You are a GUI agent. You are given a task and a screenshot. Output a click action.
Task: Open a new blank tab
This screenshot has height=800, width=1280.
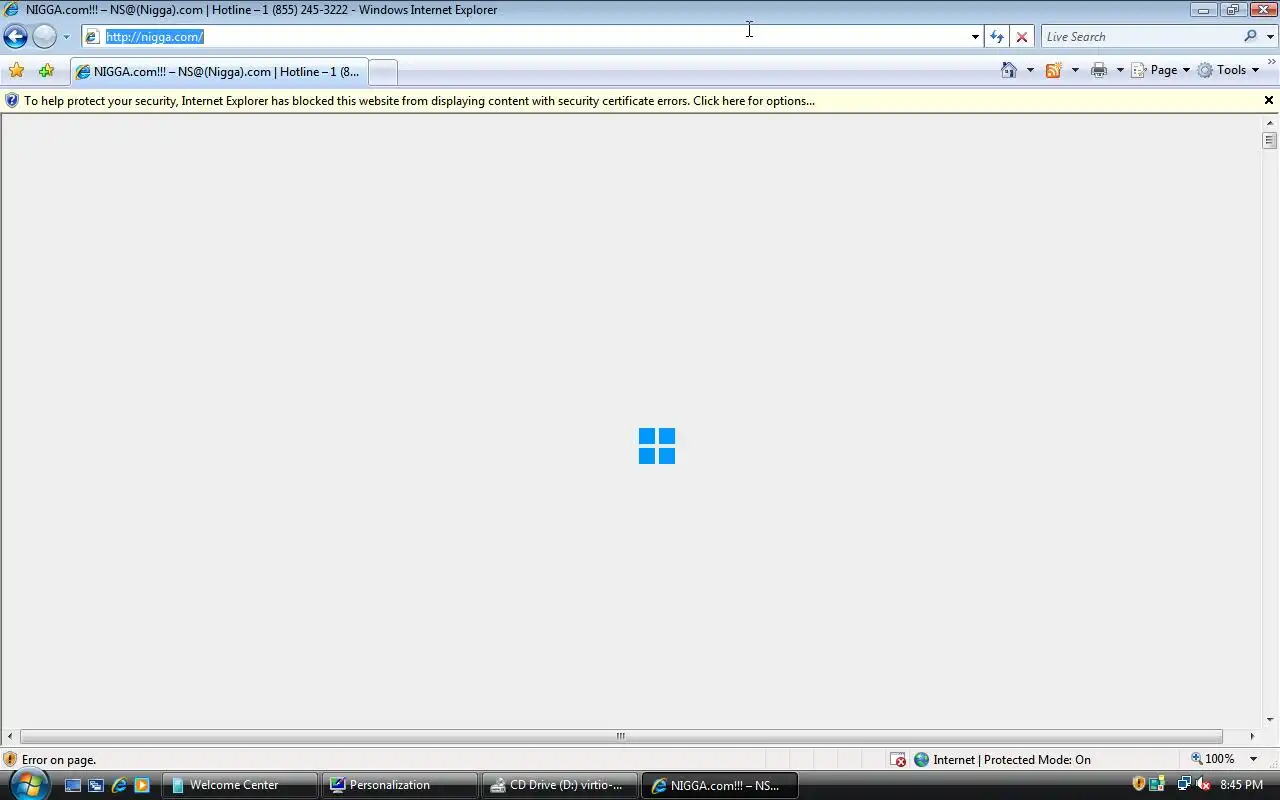tap(383, 72)
